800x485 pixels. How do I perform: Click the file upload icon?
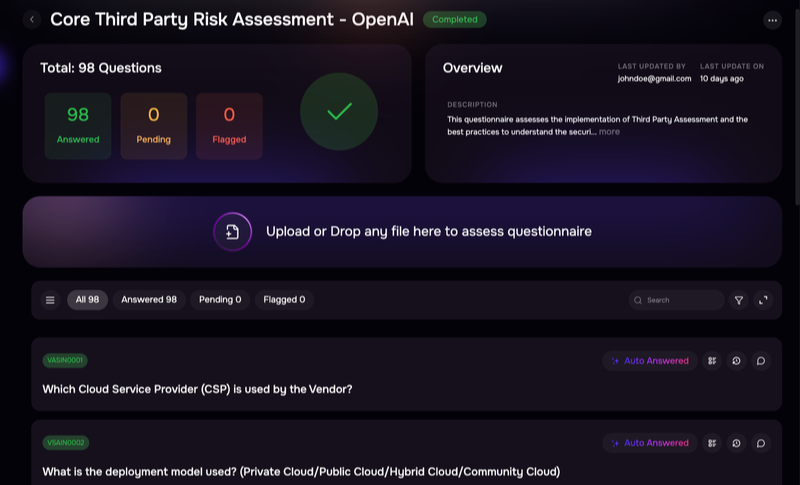click(x=232, y=232)
